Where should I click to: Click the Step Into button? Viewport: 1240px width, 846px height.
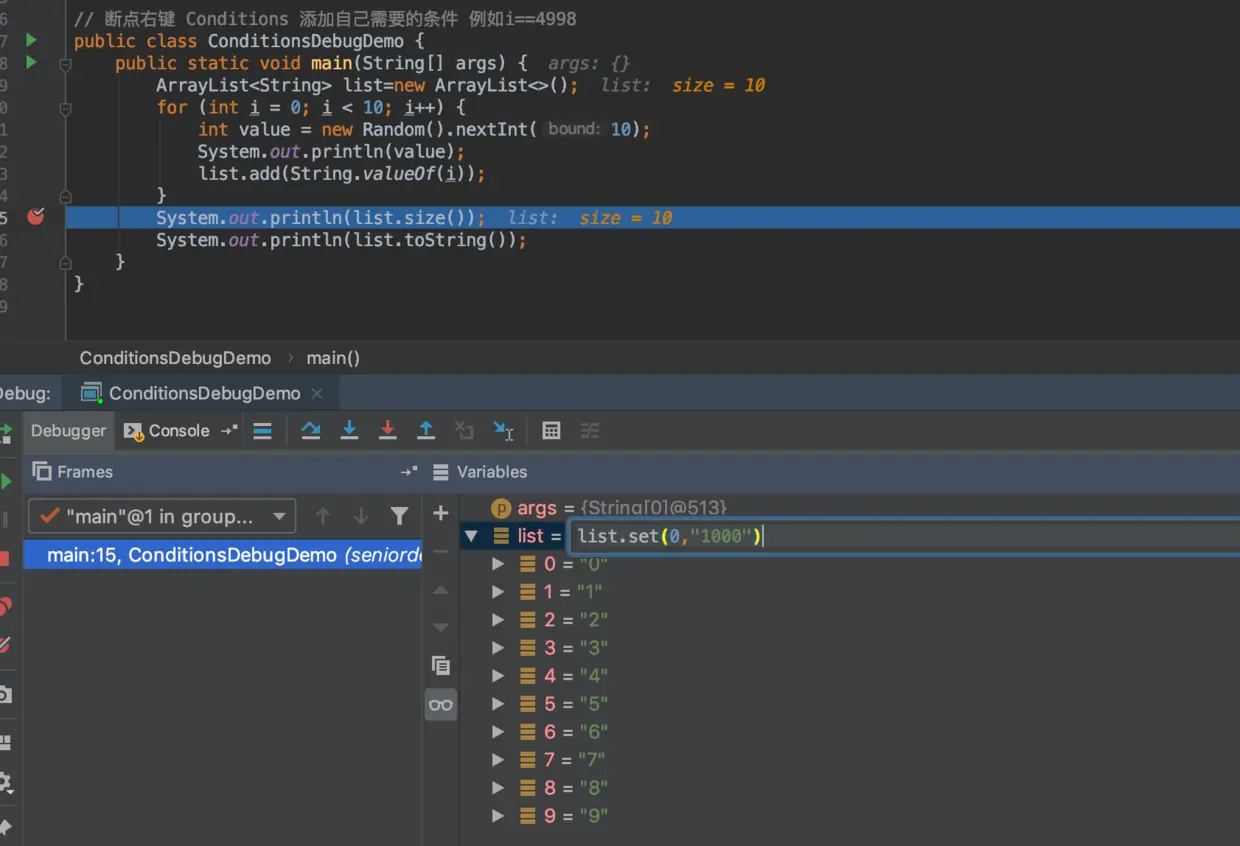(349, 431)
